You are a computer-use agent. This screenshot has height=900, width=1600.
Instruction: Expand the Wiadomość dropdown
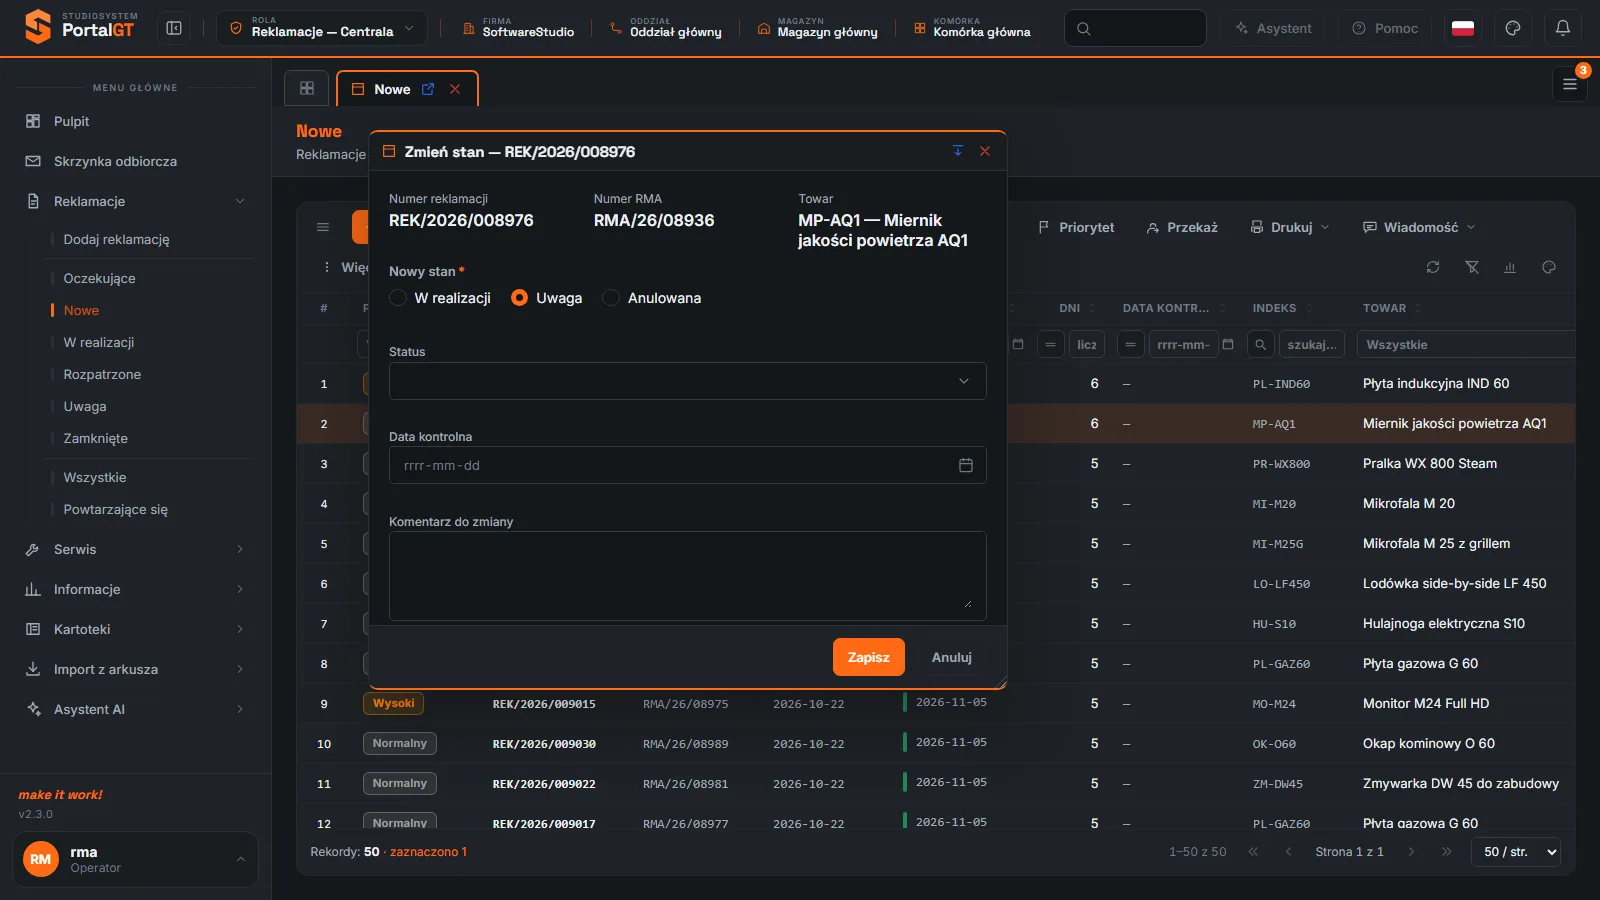(x=1419, y=227)
